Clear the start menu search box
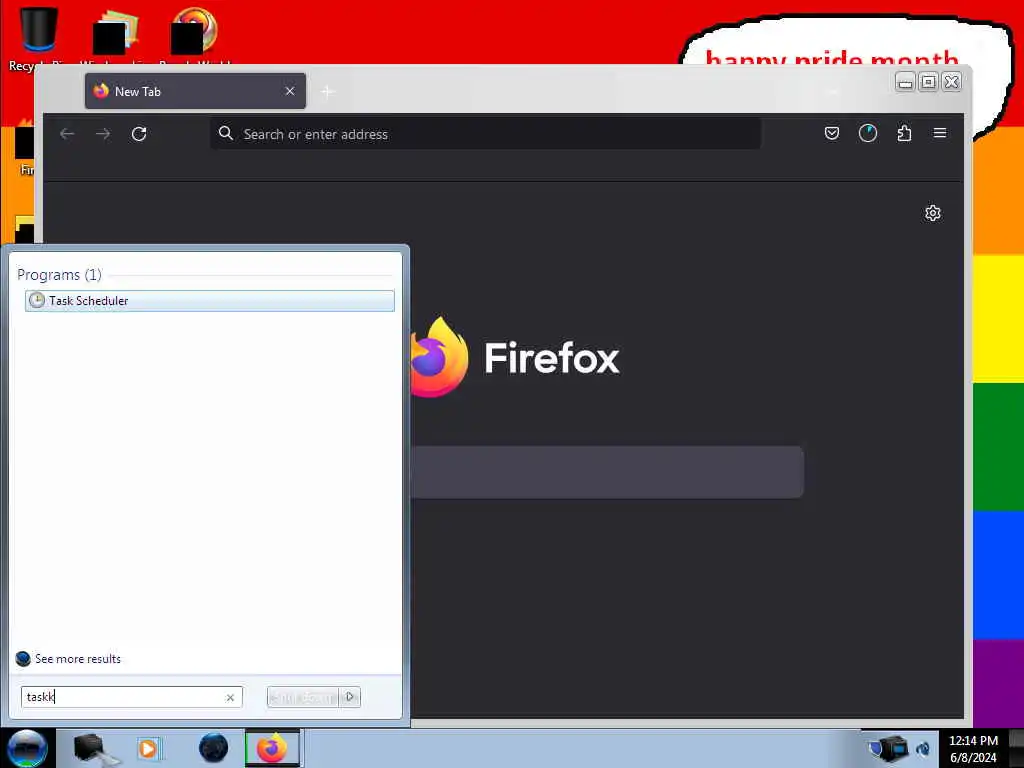This screenshot has width=1024, height=768. 230,697
